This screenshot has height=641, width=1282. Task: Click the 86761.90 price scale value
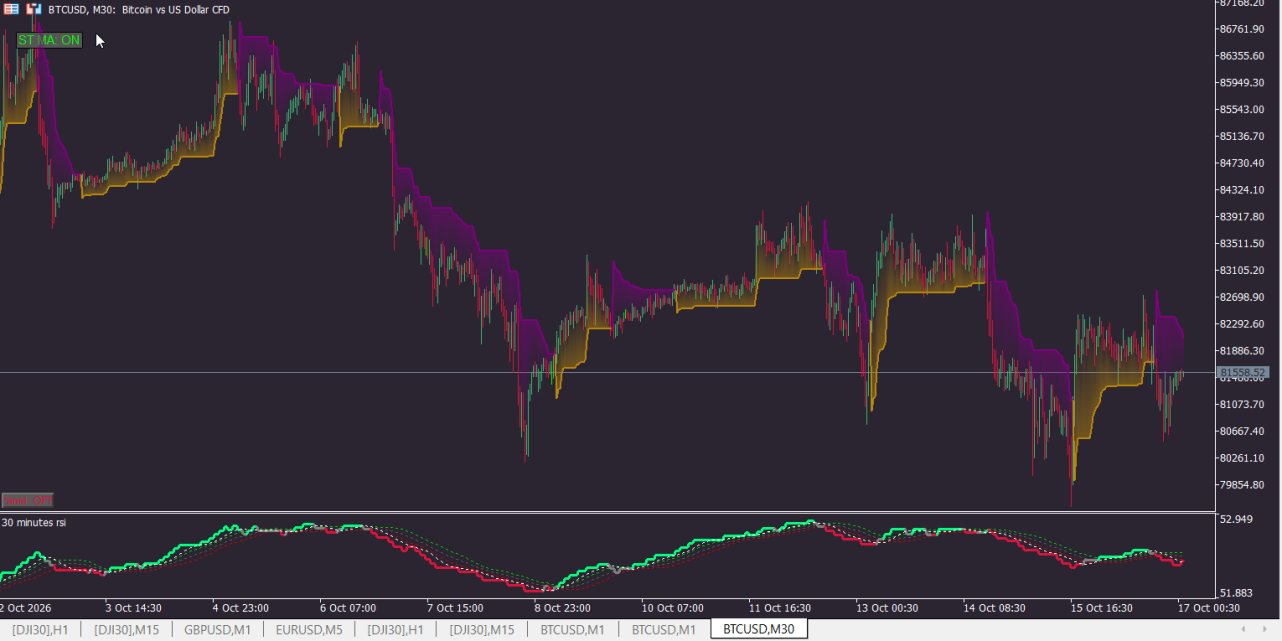click(1243, 29)
